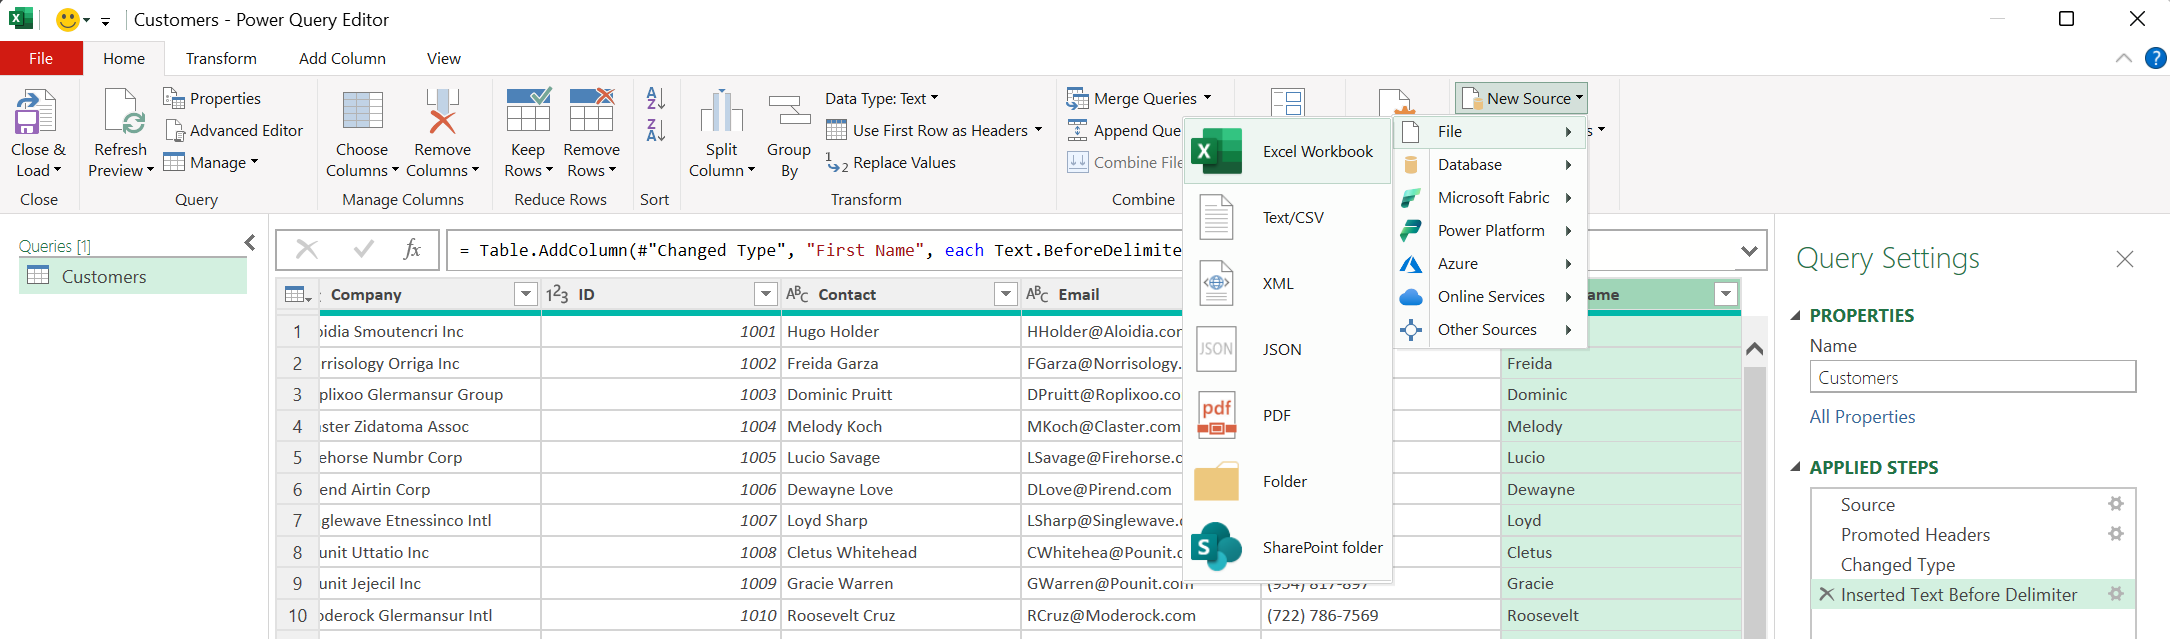Viewport: 2170px width, 639px height.
Task: Switch to the Add Column tab
Action: click(342, 58)
